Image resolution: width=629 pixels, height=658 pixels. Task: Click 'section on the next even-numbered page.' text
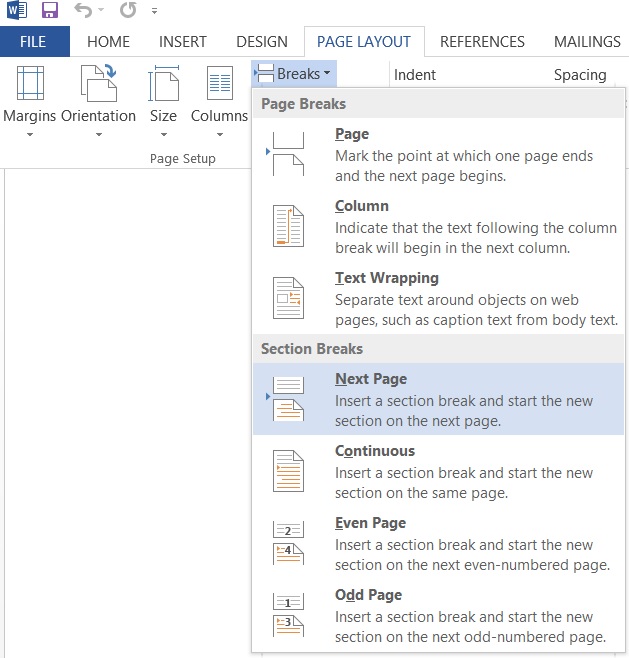point(472,565)
